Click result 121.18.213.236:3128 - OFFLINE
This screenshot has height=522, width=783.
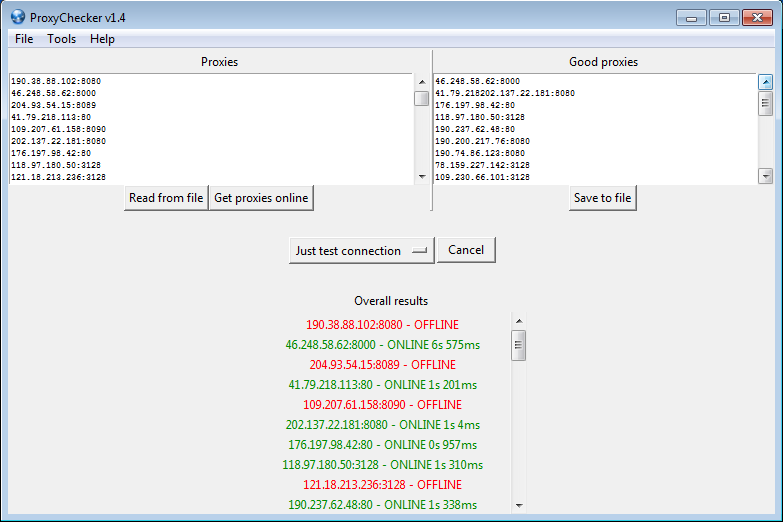382,485
